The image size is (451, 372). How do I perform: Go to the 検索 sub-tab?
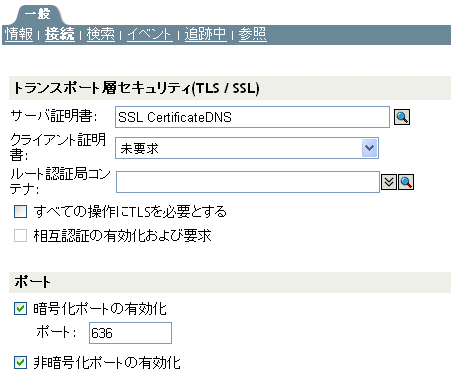click(x=100, y=34)
